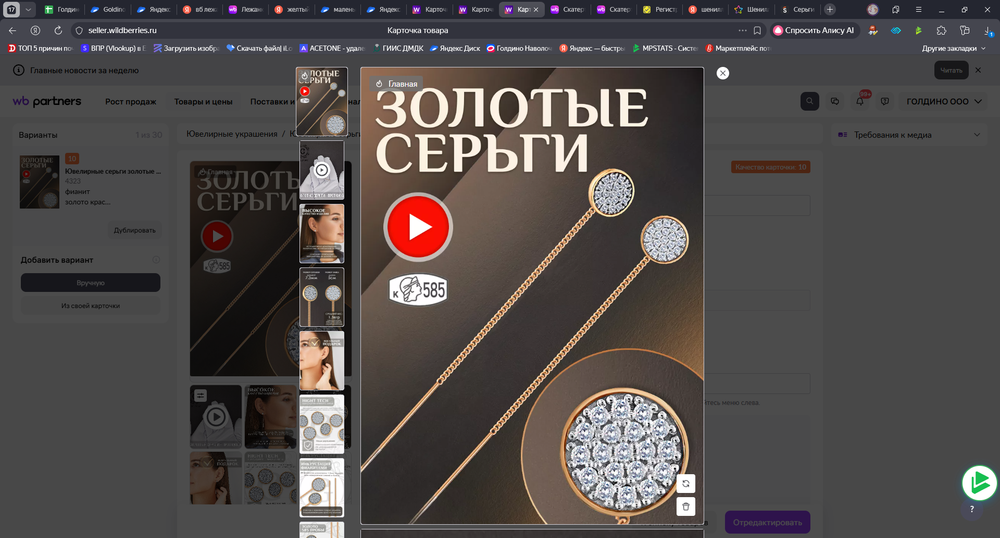Switch to the Регистр tab
The height and width of the screenshot is (538, 1000).
pos(659,10)
